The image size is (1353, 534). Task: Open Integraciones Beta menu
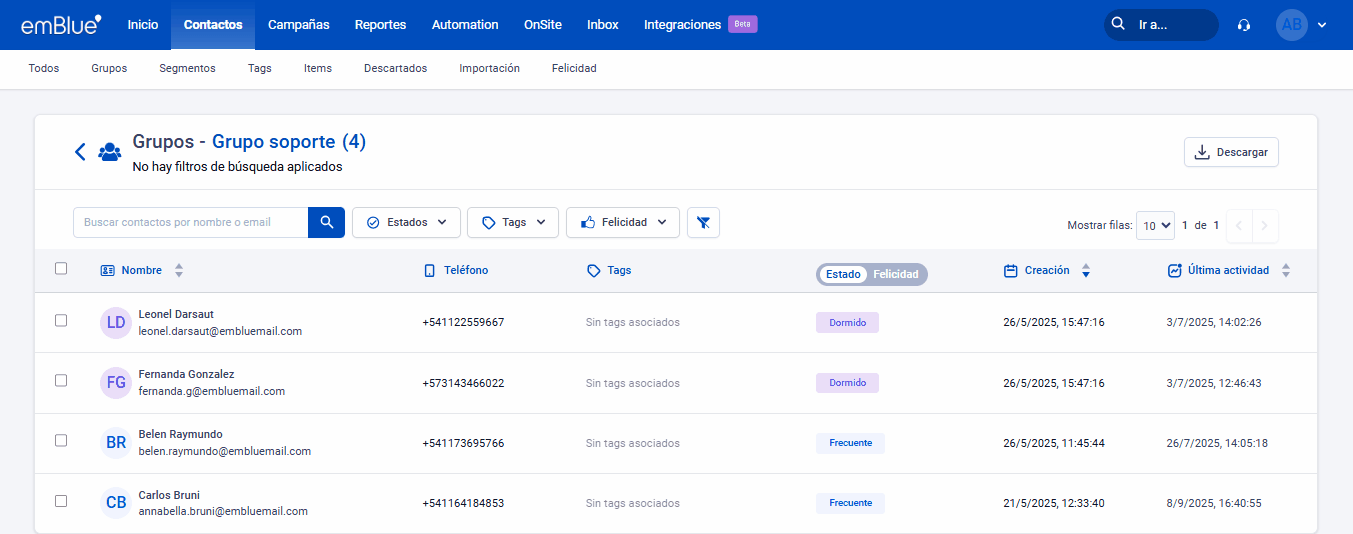pyautogui.click(x=700, y=25)
